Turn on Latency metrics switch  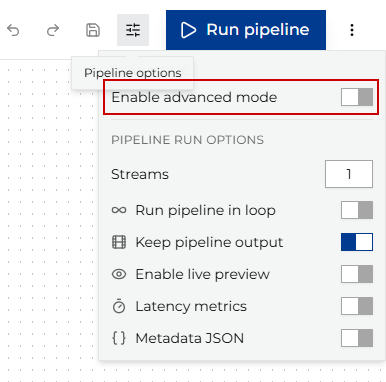point(357,306)
